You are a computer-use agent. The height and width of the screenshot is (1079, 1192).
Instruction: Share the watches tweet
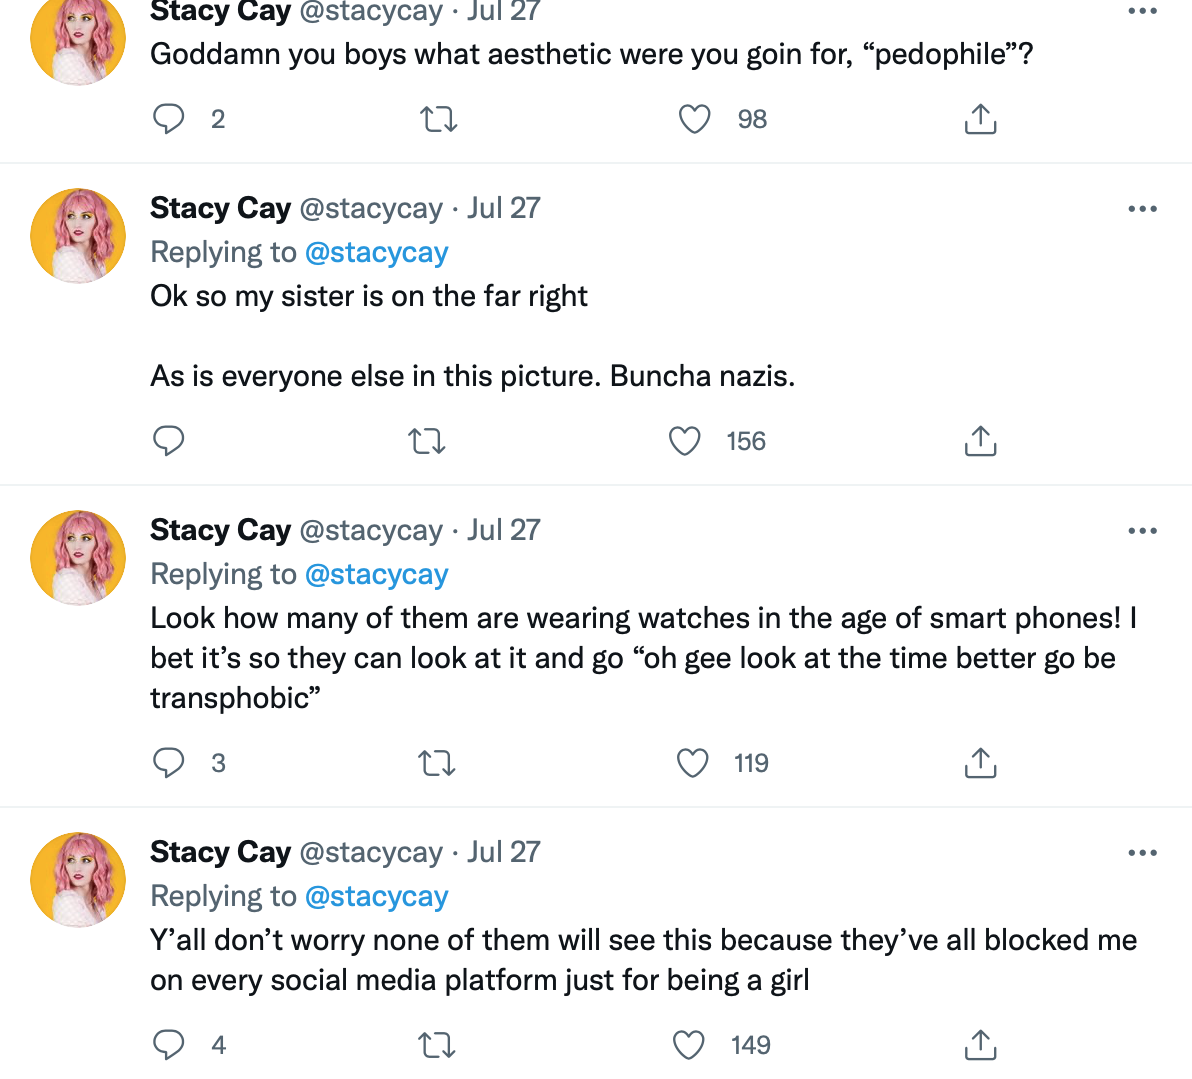(980, 763)
